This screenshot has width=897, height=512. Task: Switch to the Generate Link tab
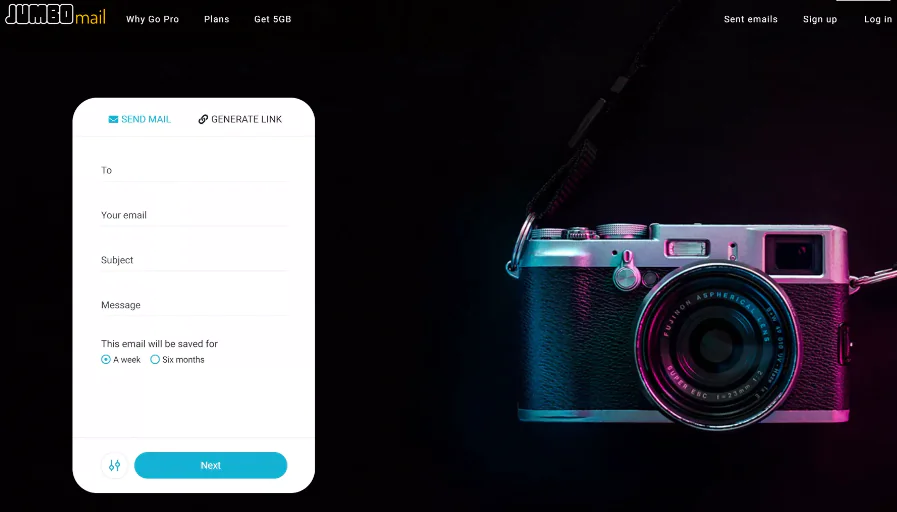coord(240,120)
